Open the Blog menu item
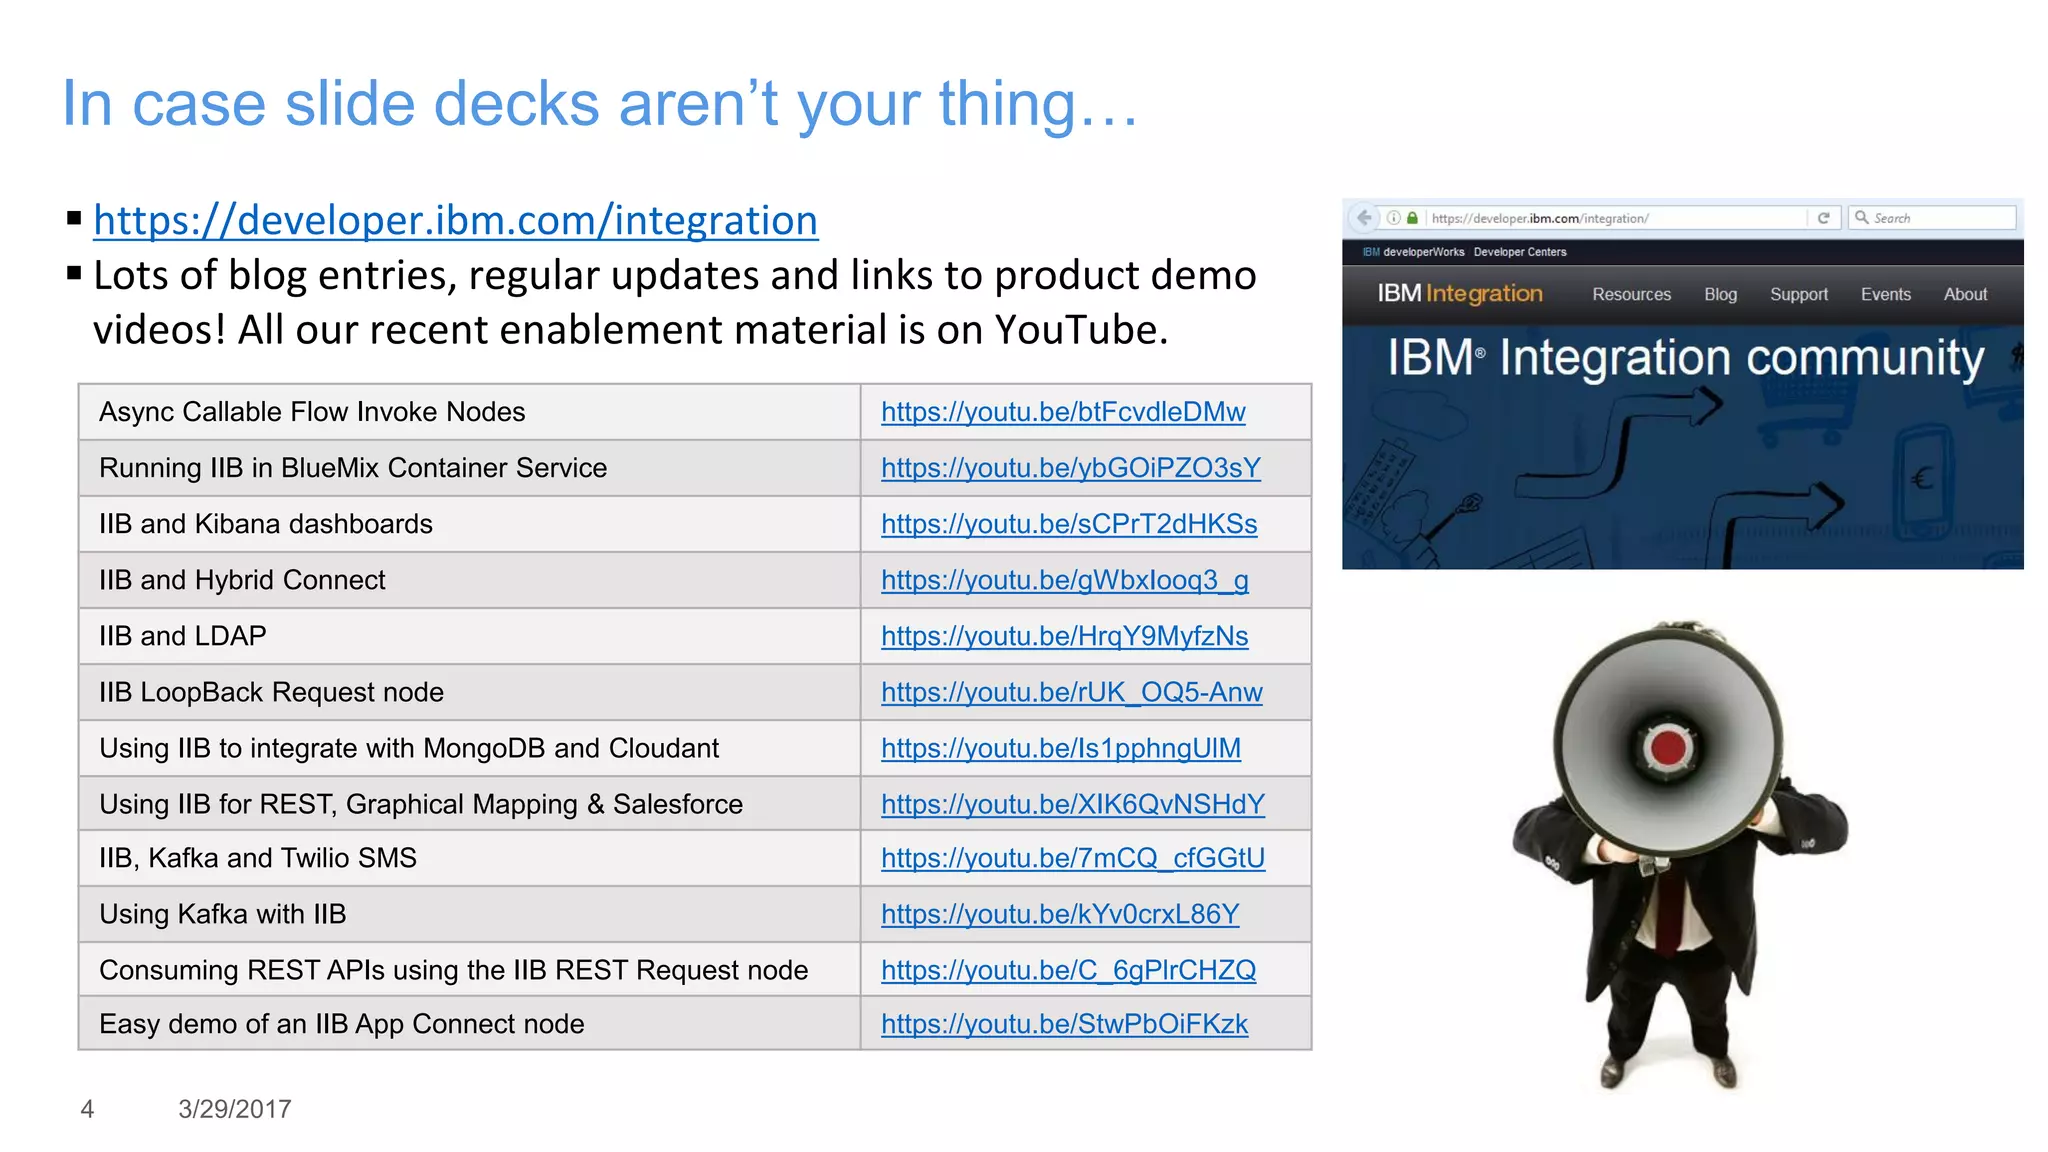 coord(1720,295)
